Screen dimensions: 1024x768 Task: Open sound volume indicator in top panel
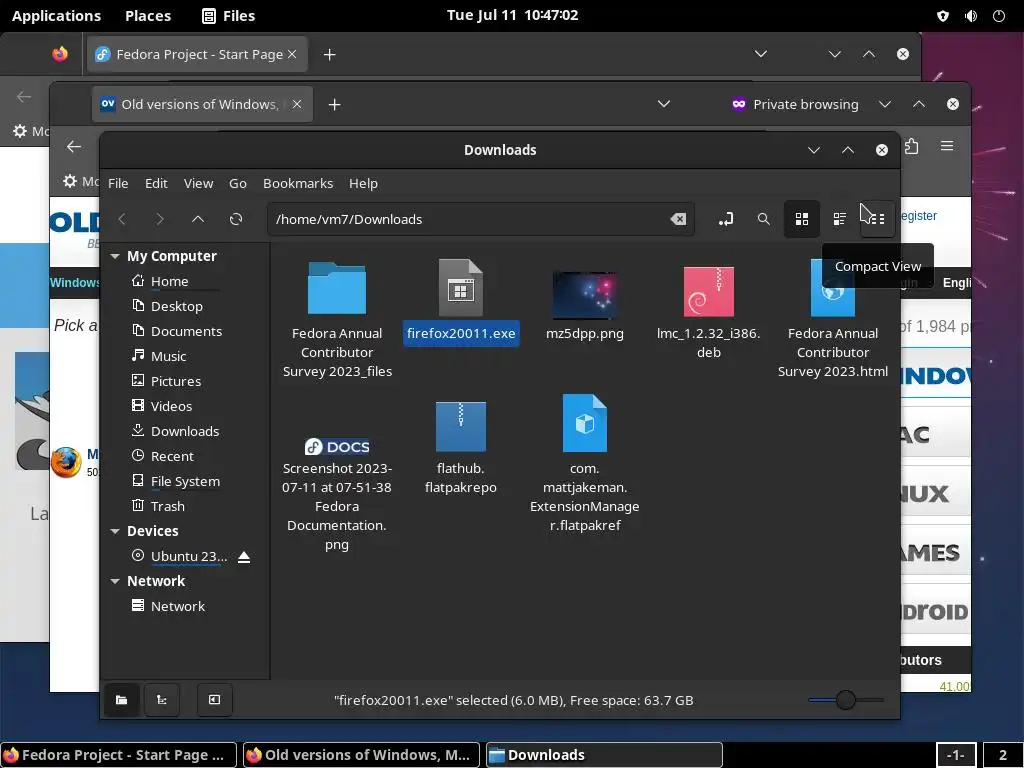[x=971, y=16]
